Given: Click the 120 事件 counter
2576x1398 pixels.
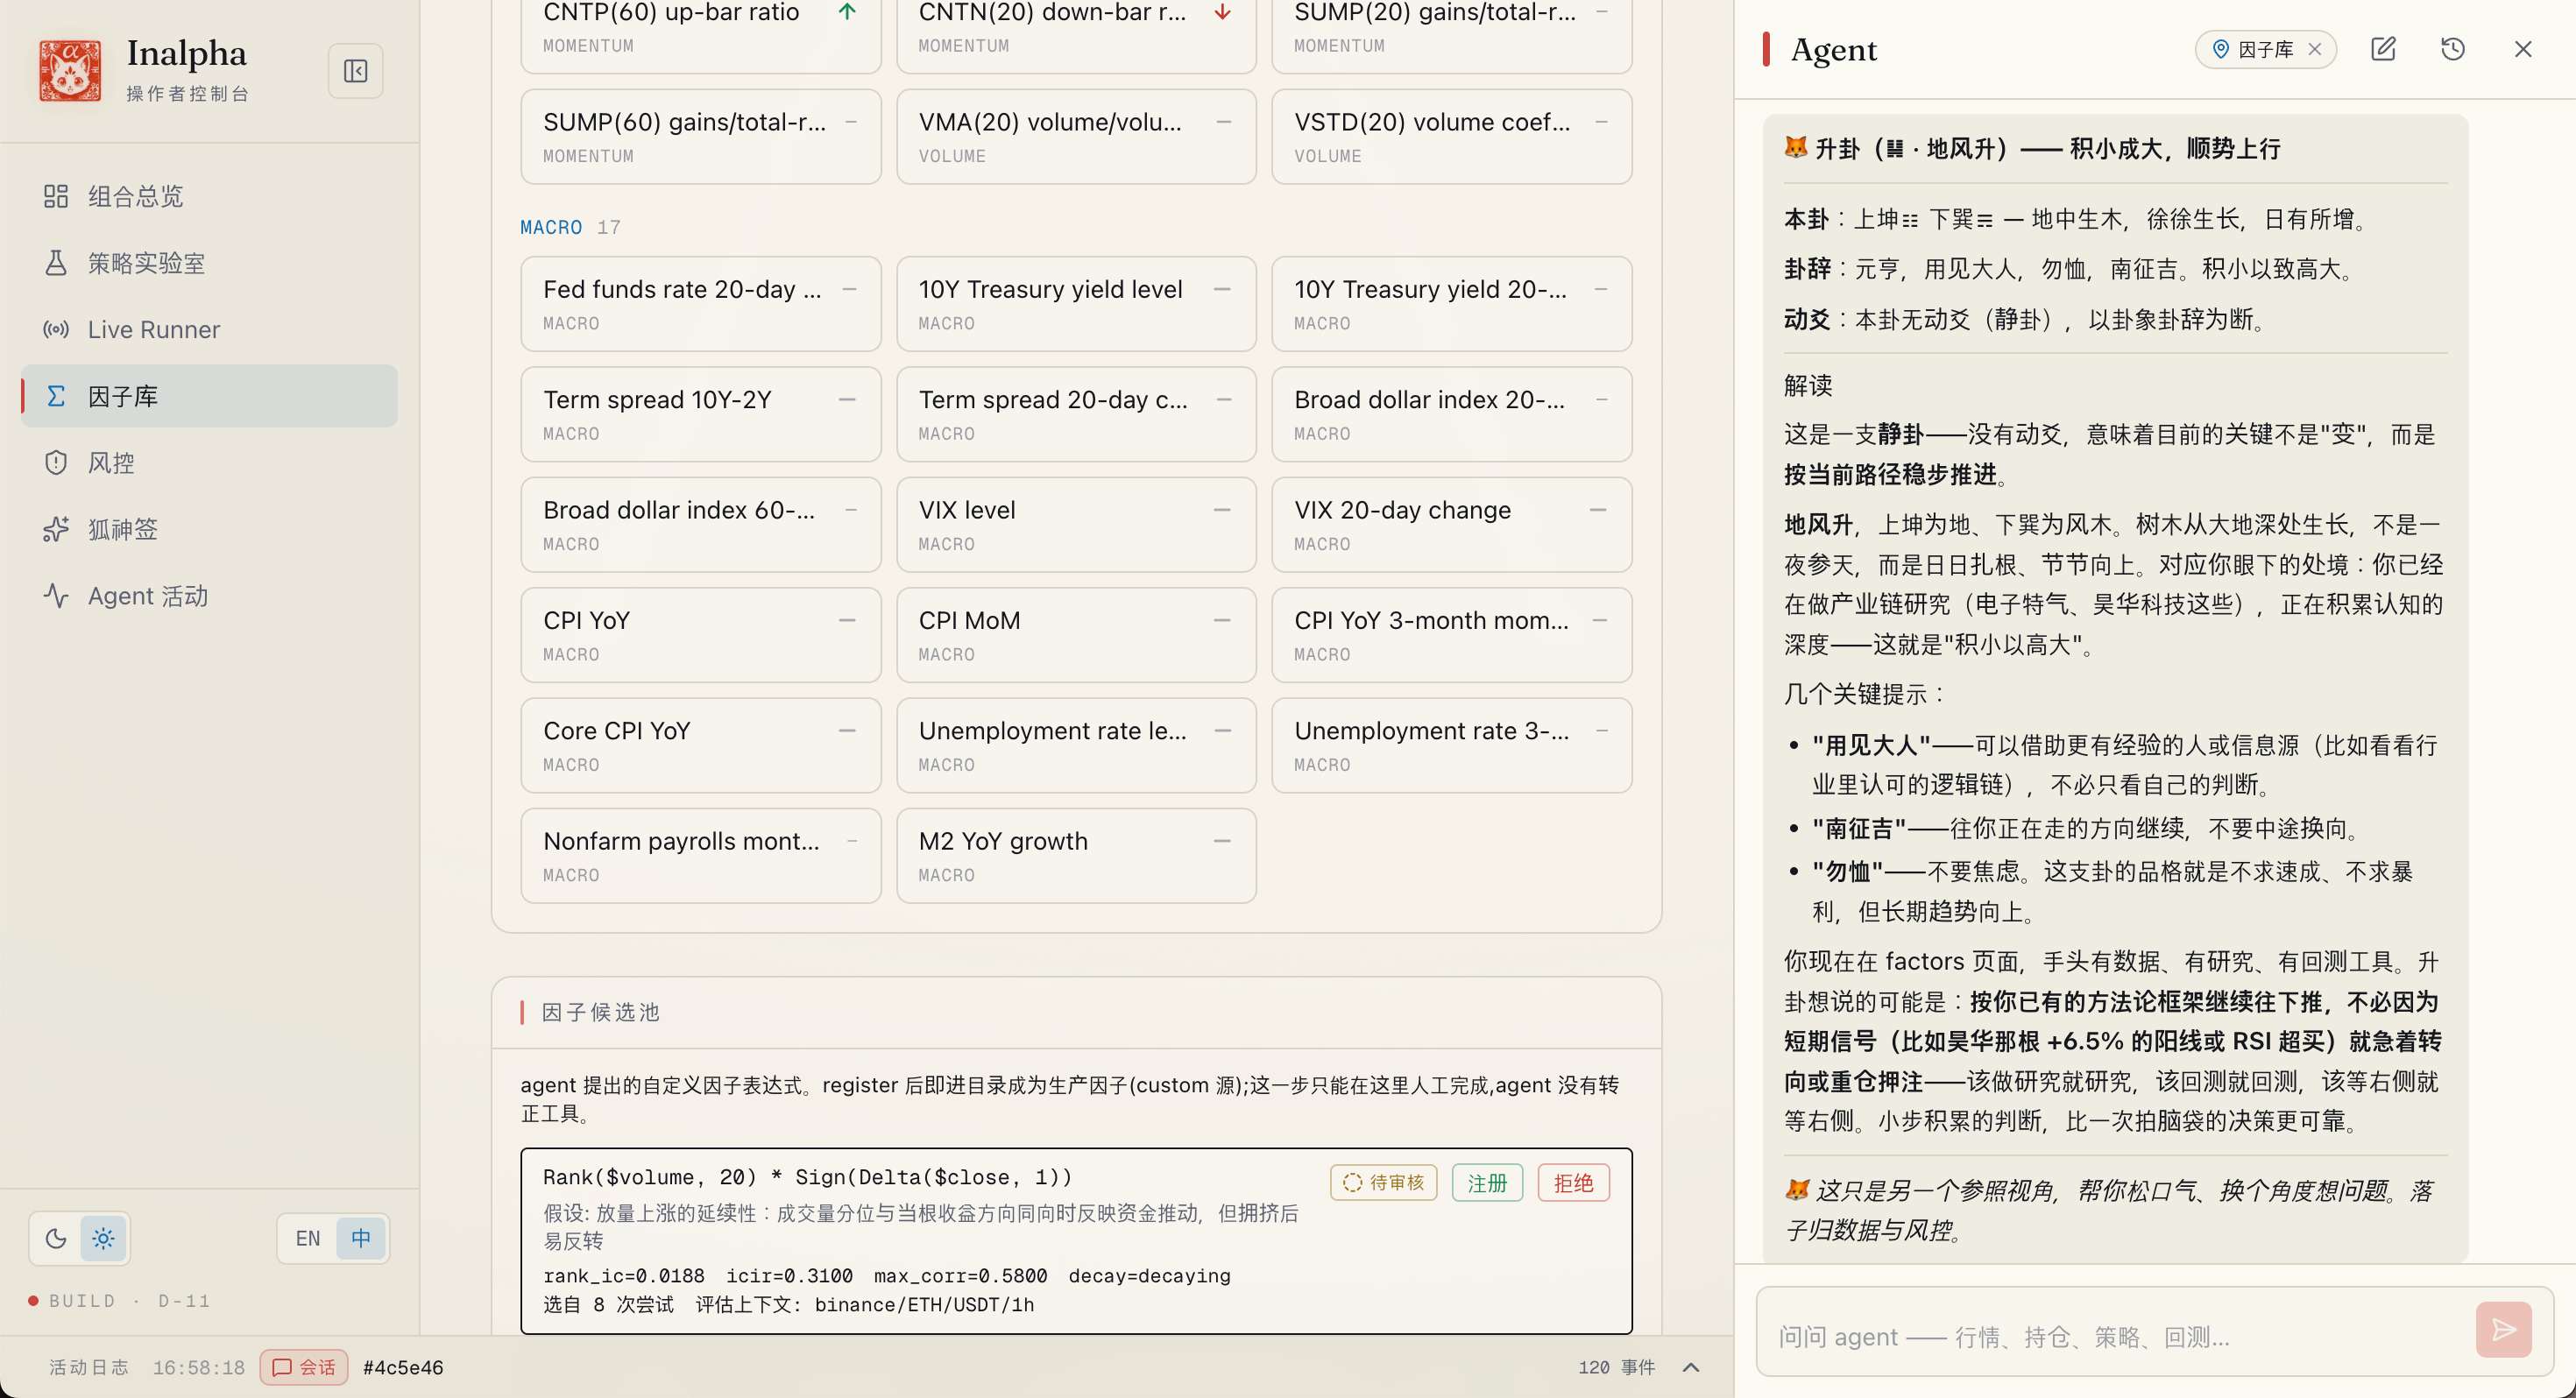Looking at the screenshot, I should 1616,1367.
